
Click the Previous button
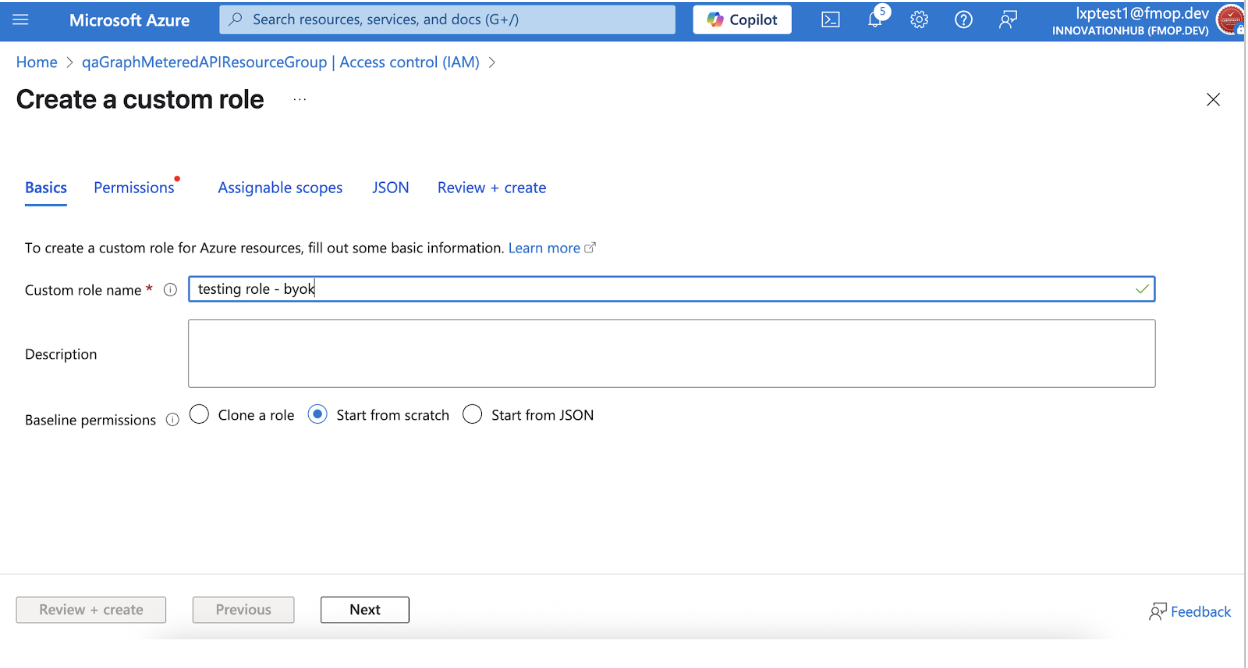tap(243, 610)
